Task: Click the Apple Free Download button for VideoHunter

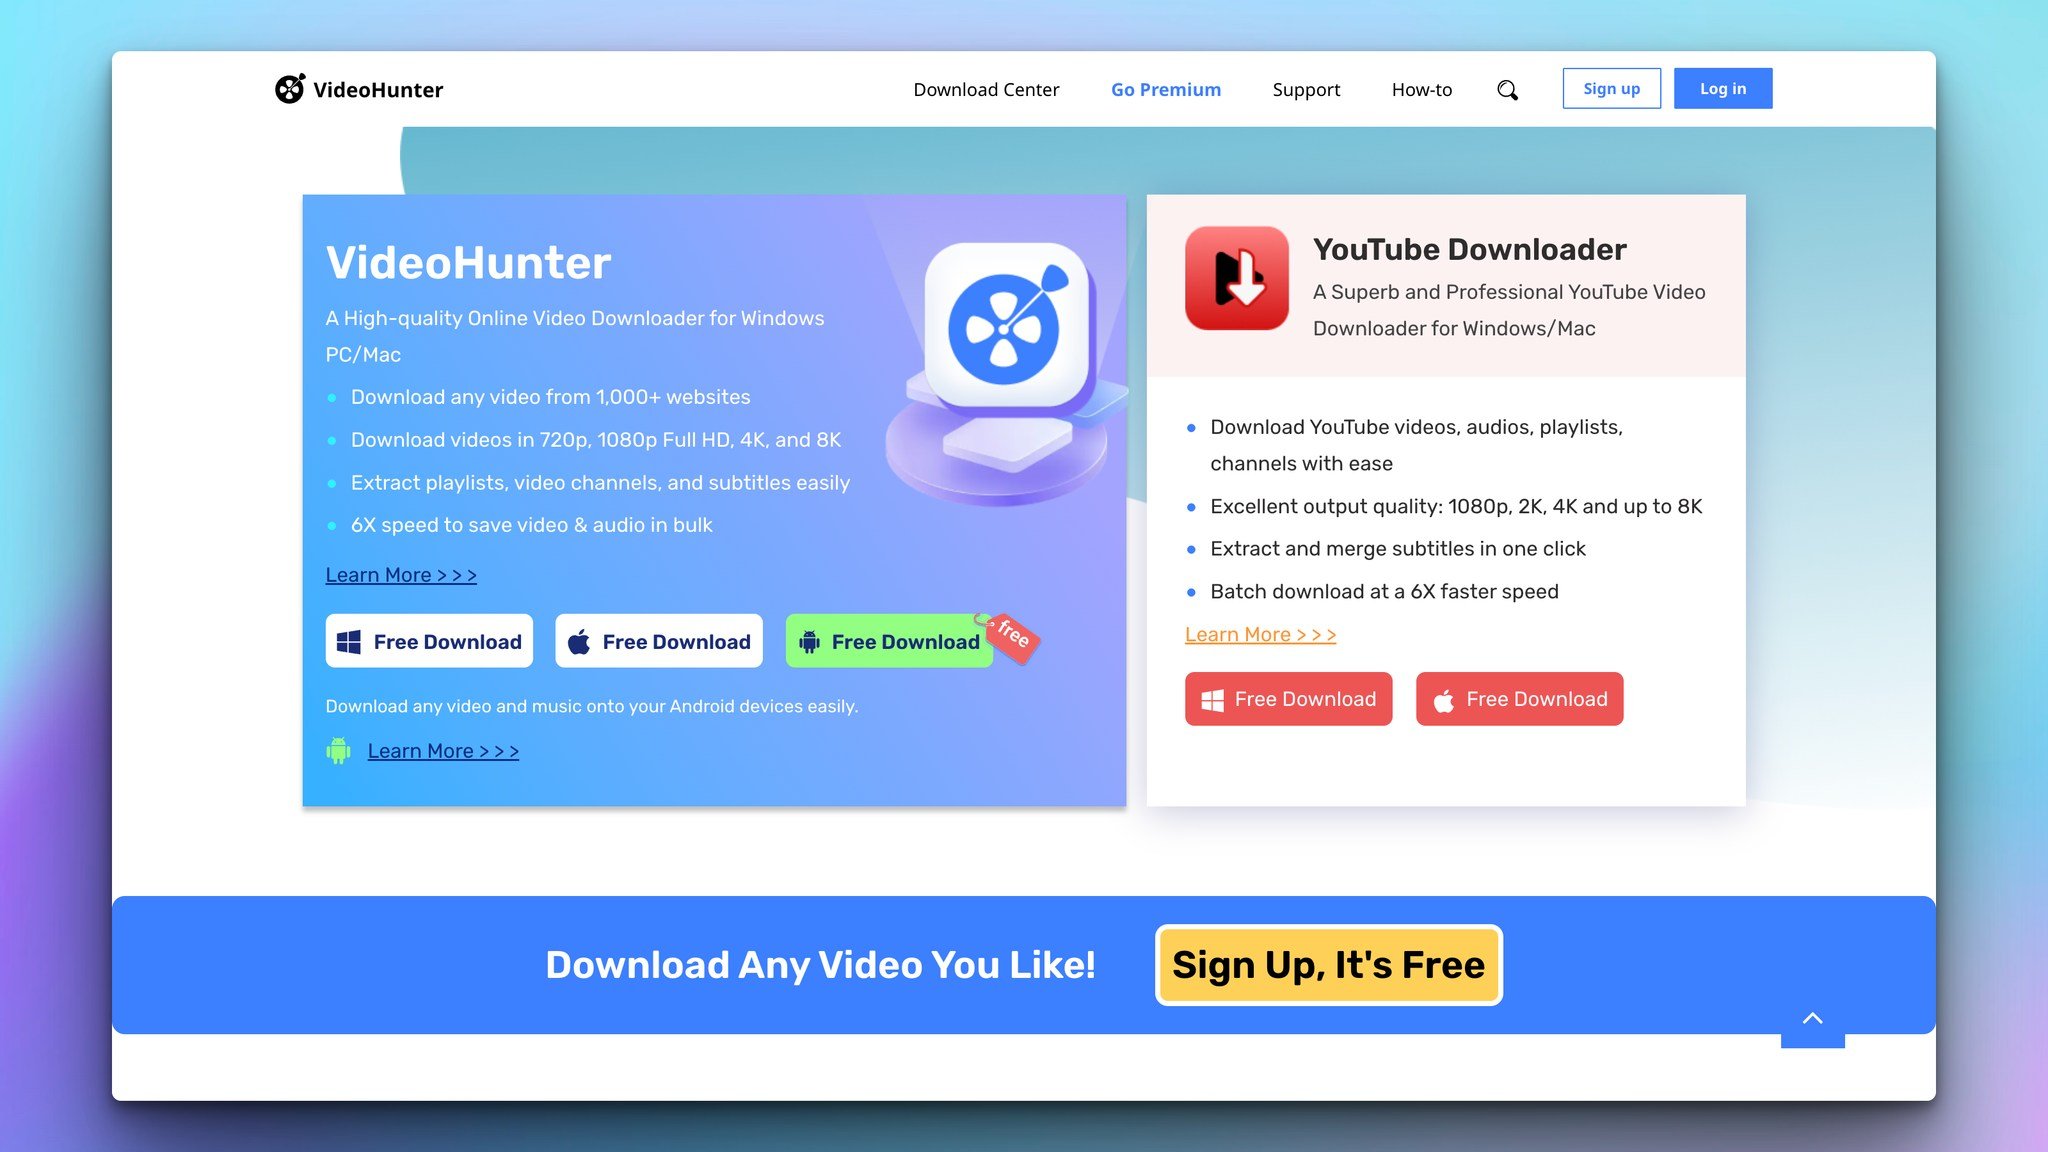Action: (658, 640)
